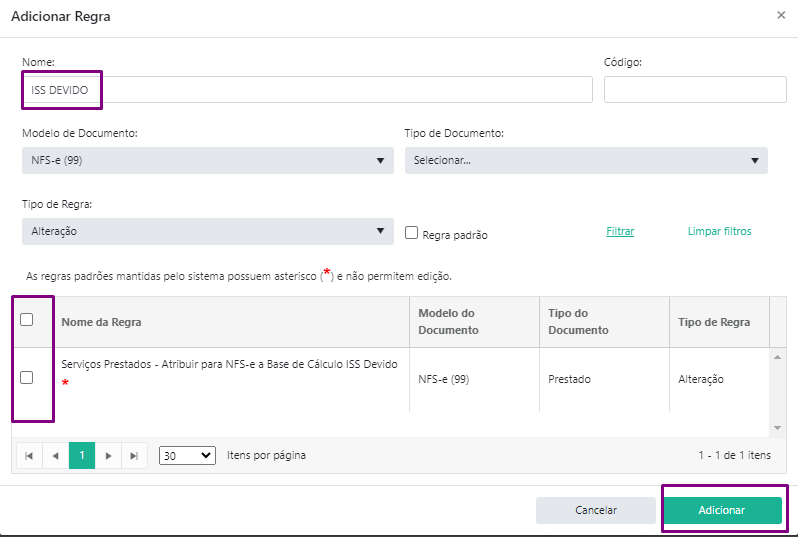Go to previous page arrow
The image size is (798, 537).
pos(55,456)
